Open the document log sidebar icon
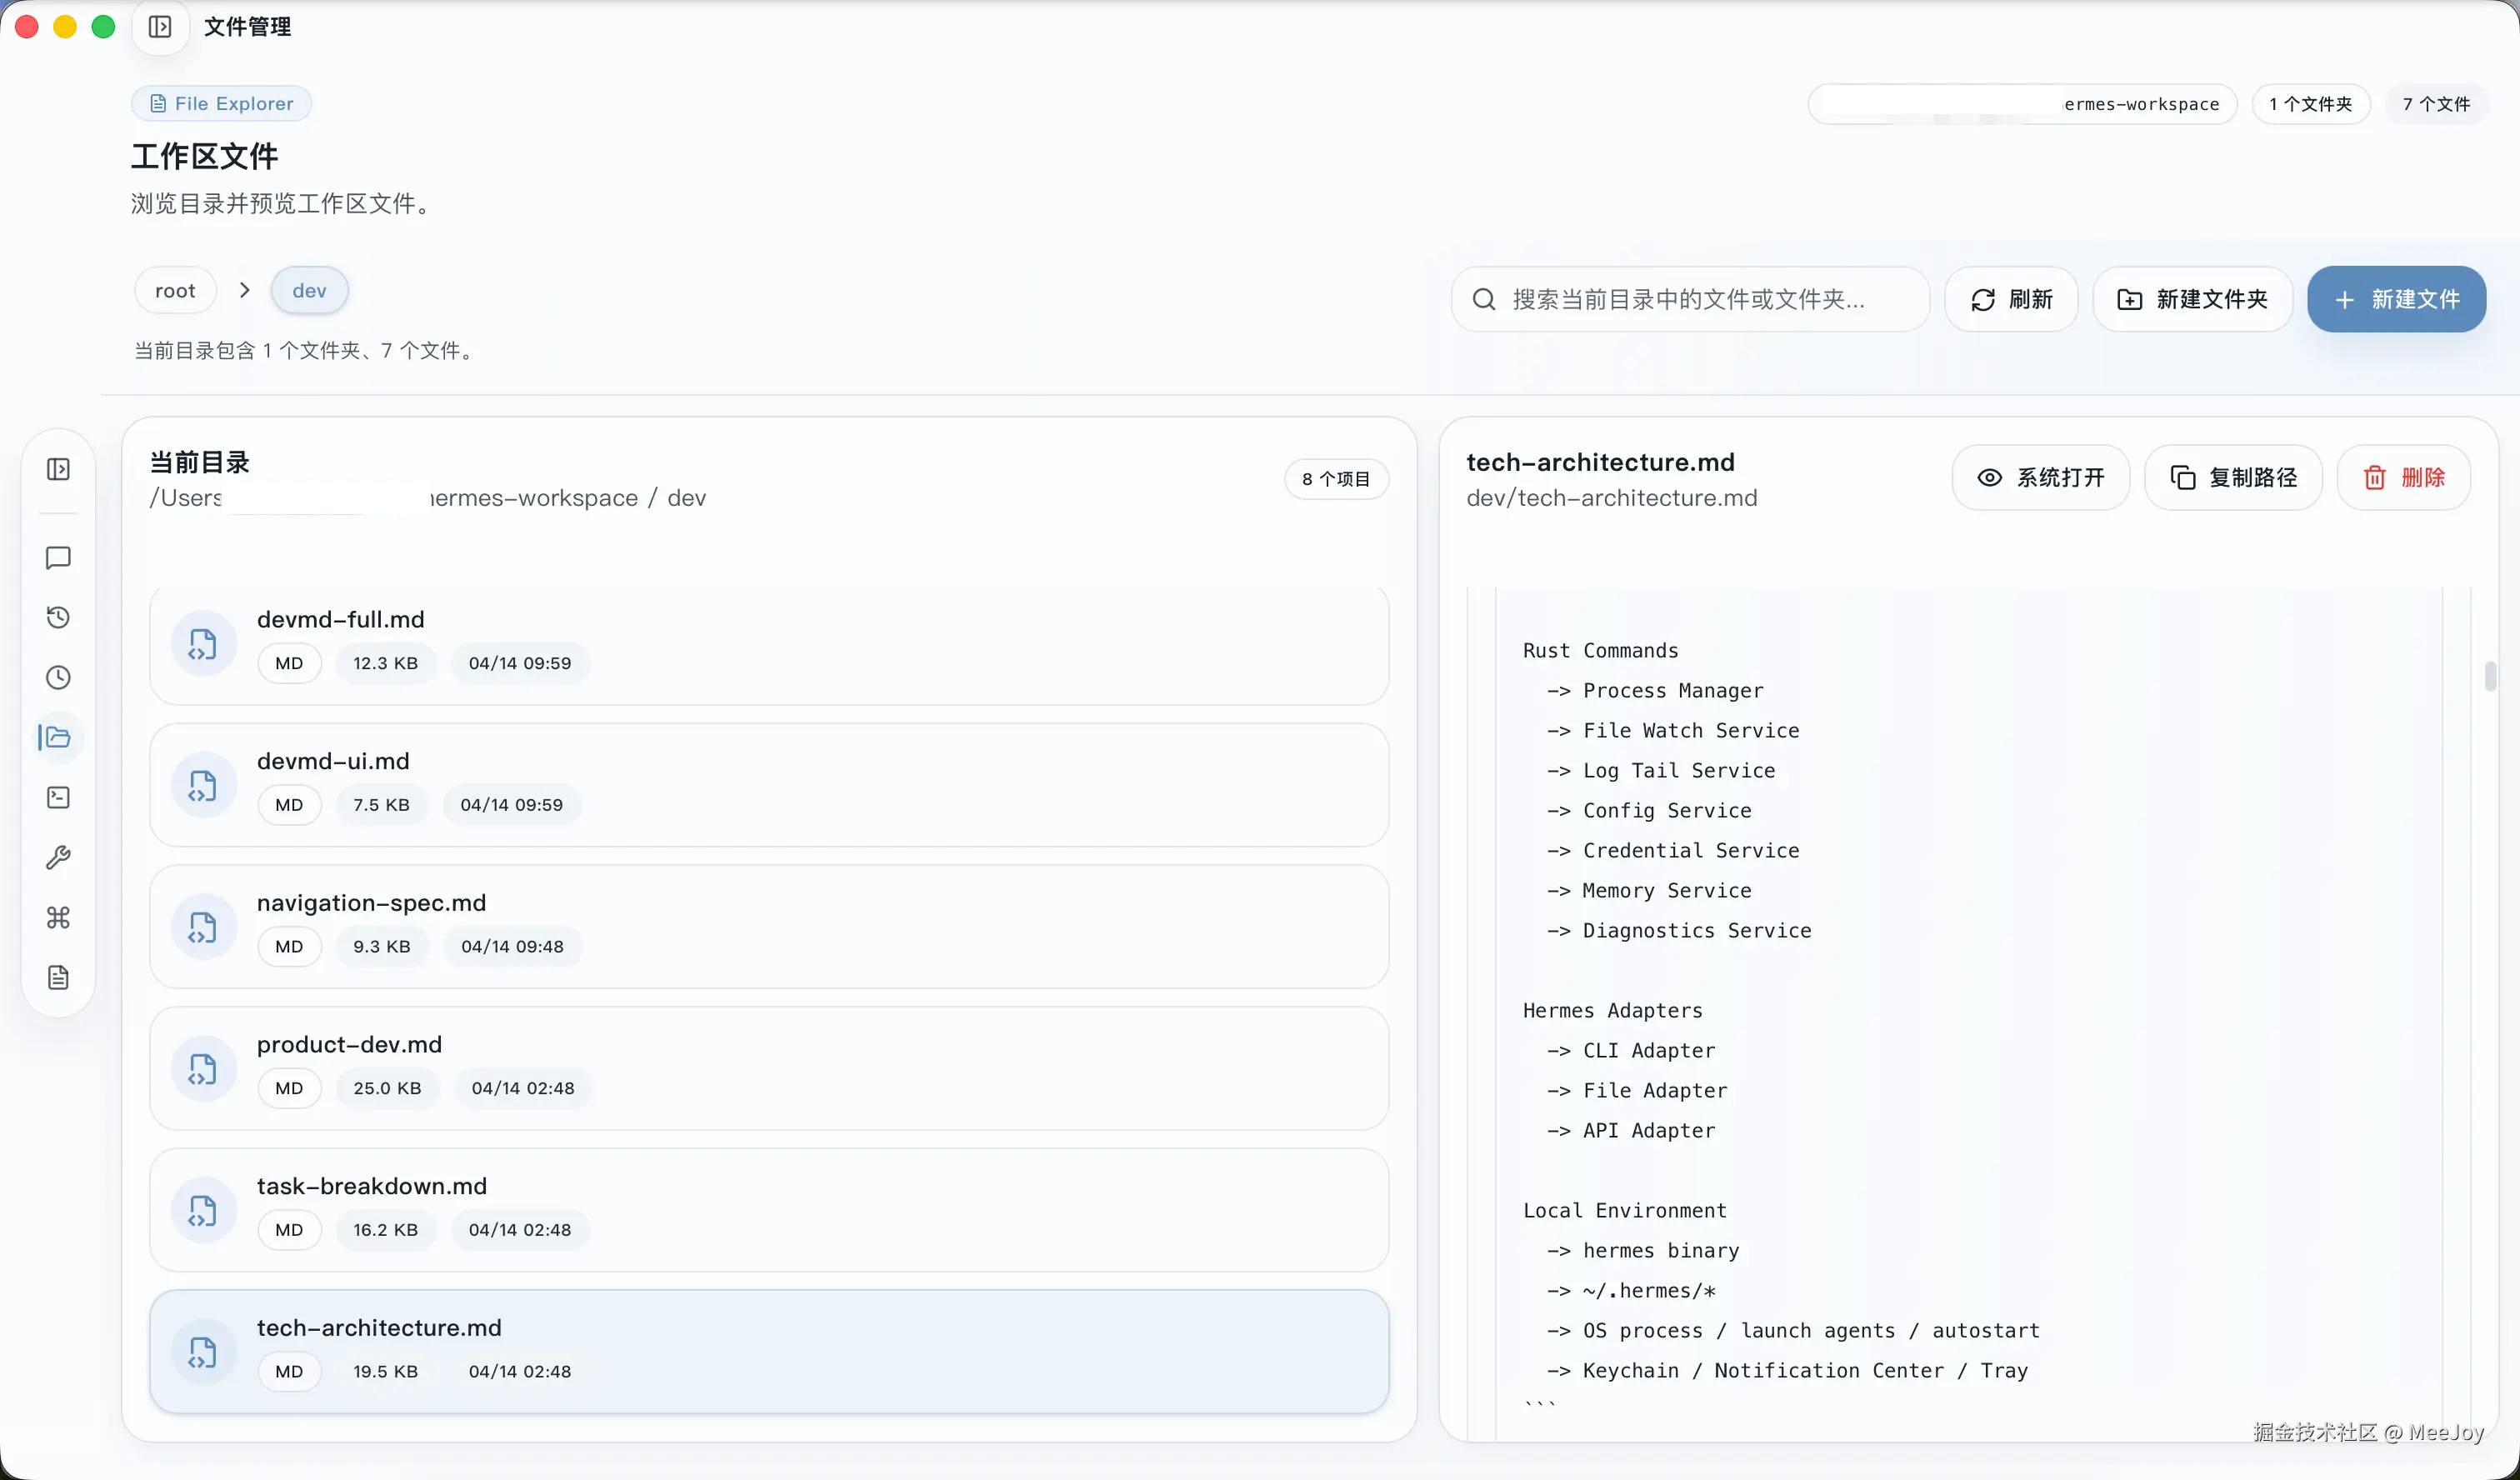This screenshot has width=2520, height=1480. 58,977
